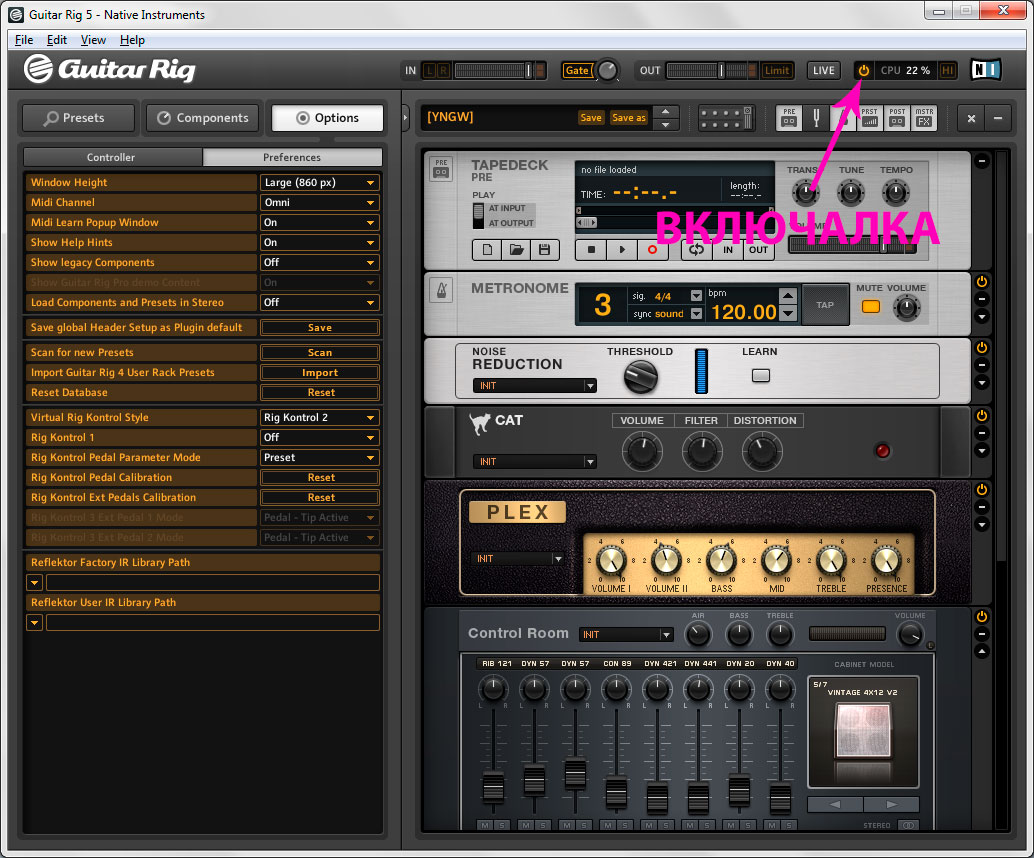Set Tapedeck loop IN point
This screenshot has height=858, width=1034.
pyautogui.click(x=727, y=250)
